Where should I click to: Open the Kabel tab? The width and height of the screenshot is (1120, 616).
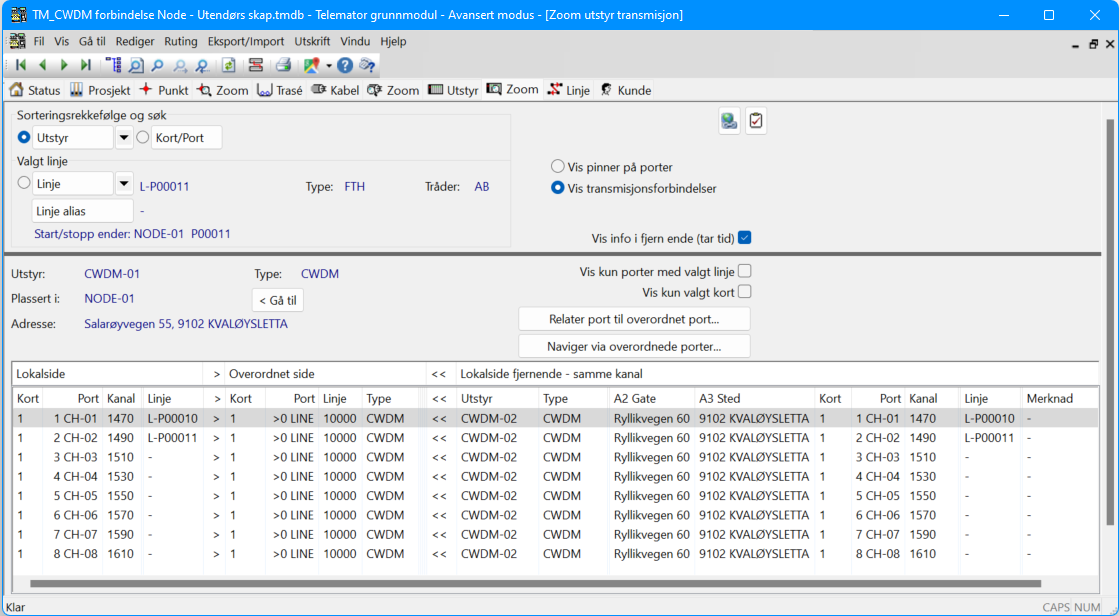click(x=335, y=90)
